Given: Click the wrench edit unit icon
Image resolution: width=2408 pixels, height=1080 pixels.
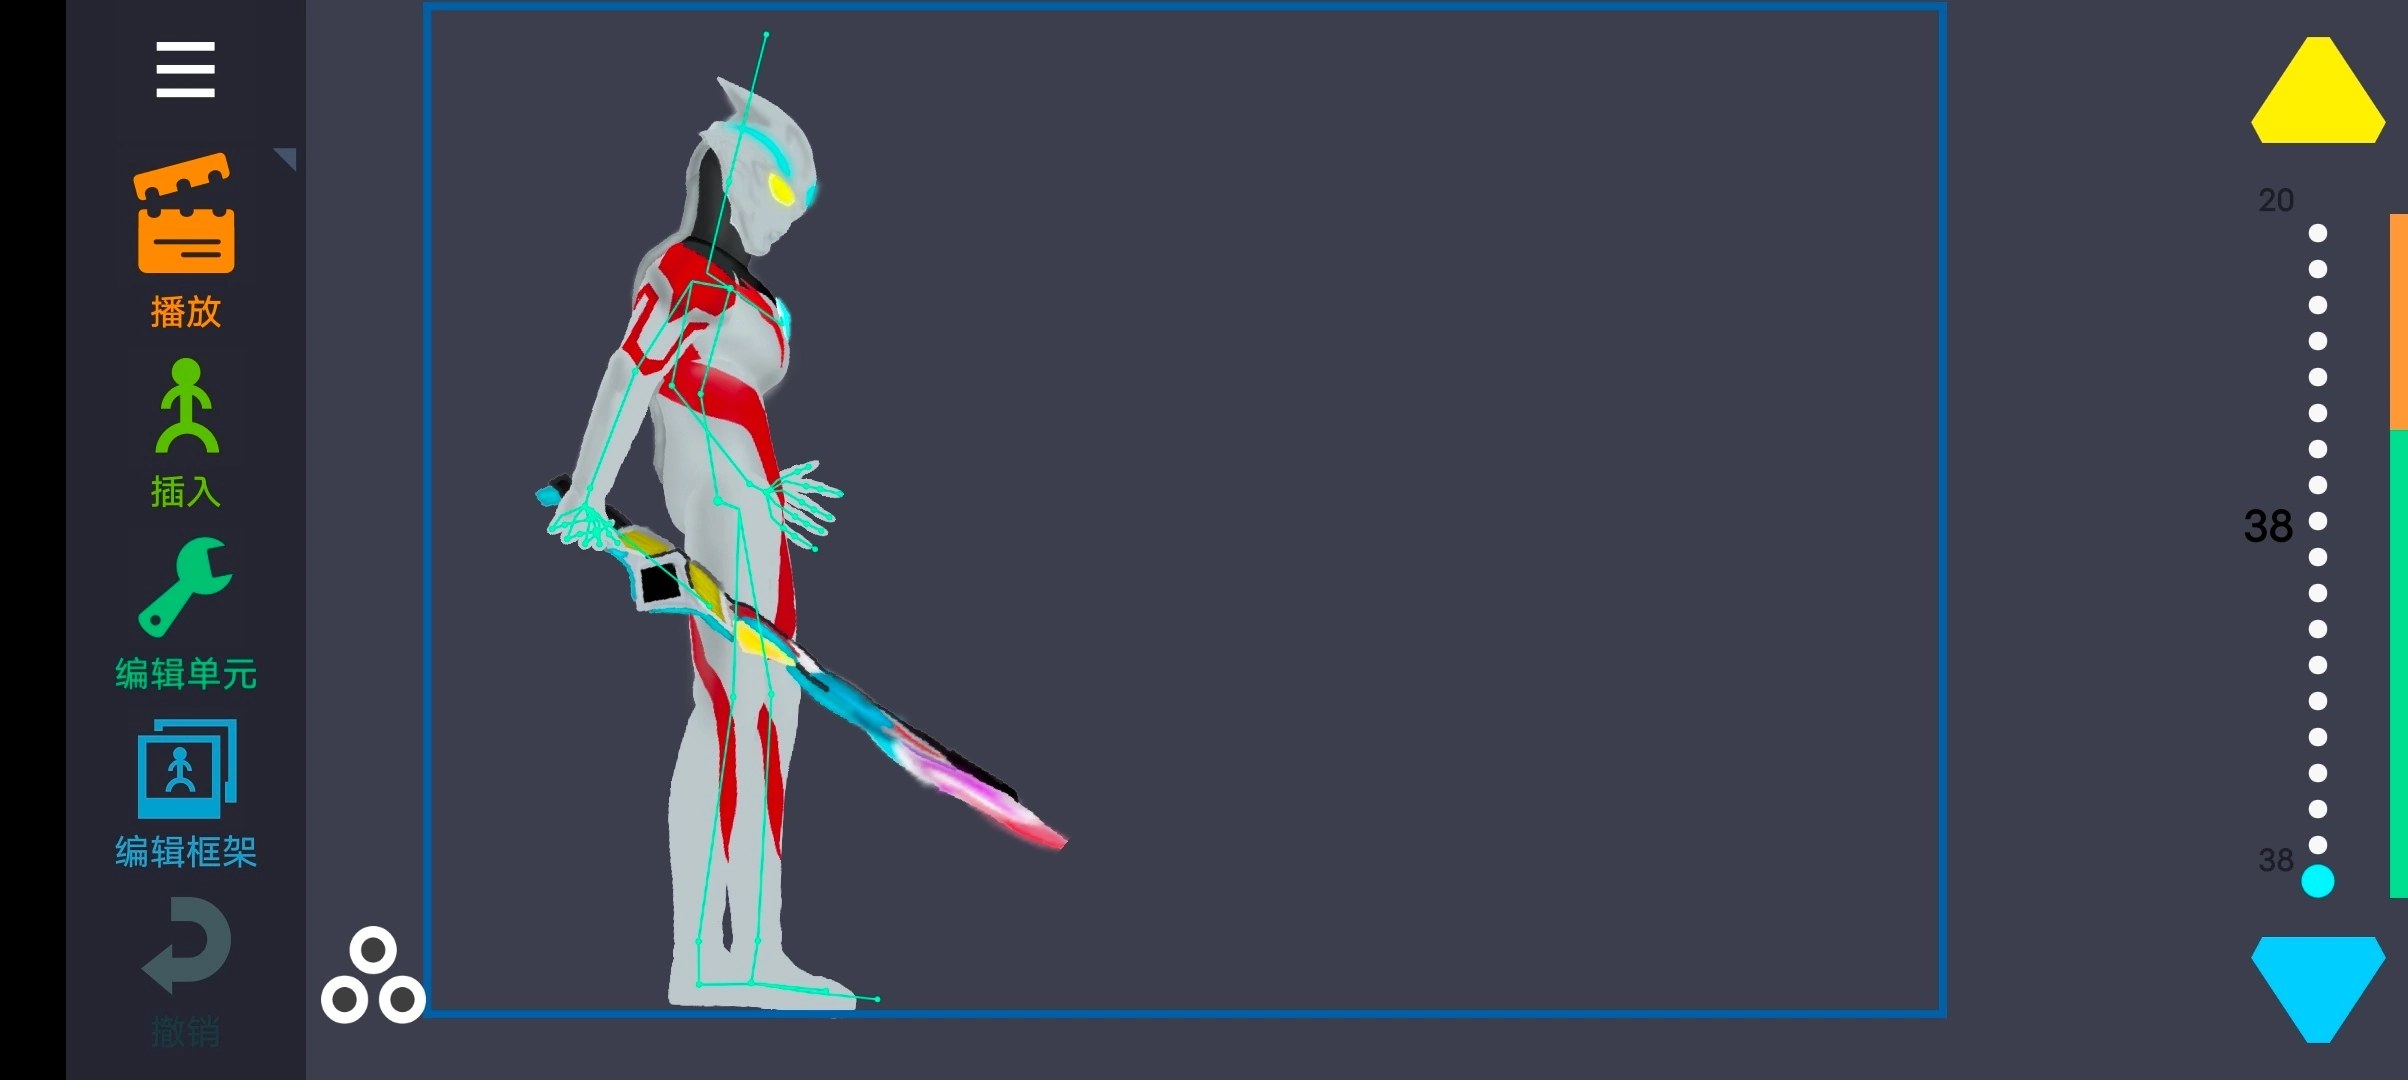Looking at the screenshot, I should click(185, 588).
